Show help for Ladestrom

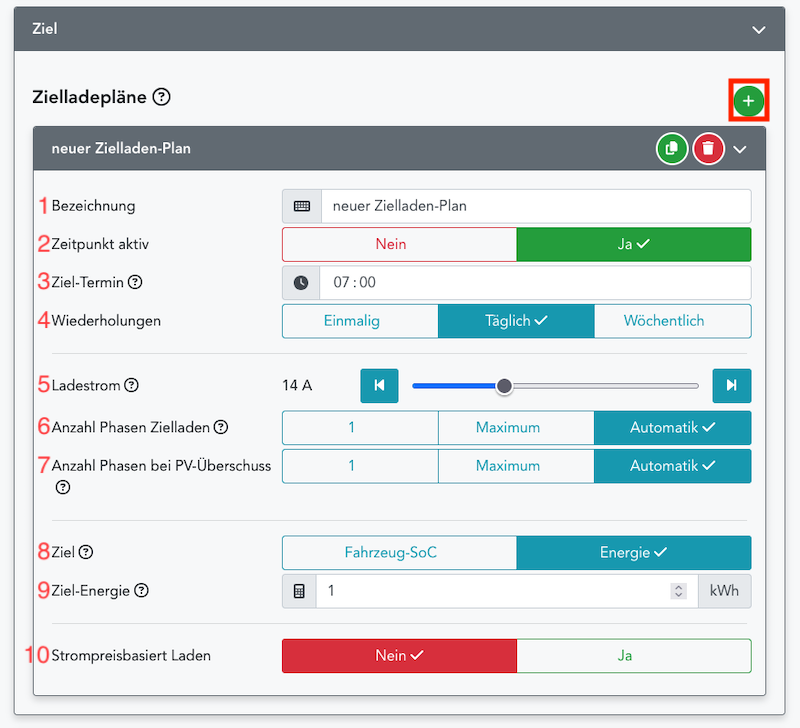pos(131,385)
